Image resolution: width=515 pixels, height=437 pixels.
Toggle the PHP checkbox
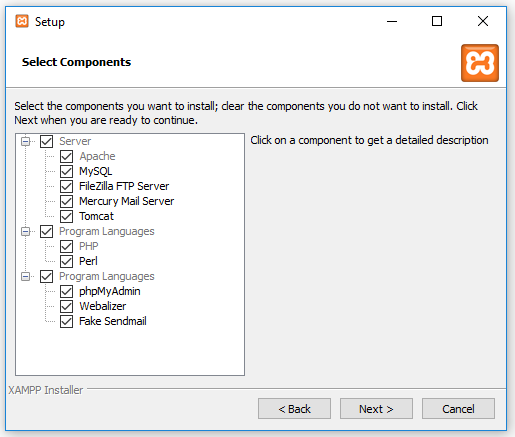click(x=66, y=246)
